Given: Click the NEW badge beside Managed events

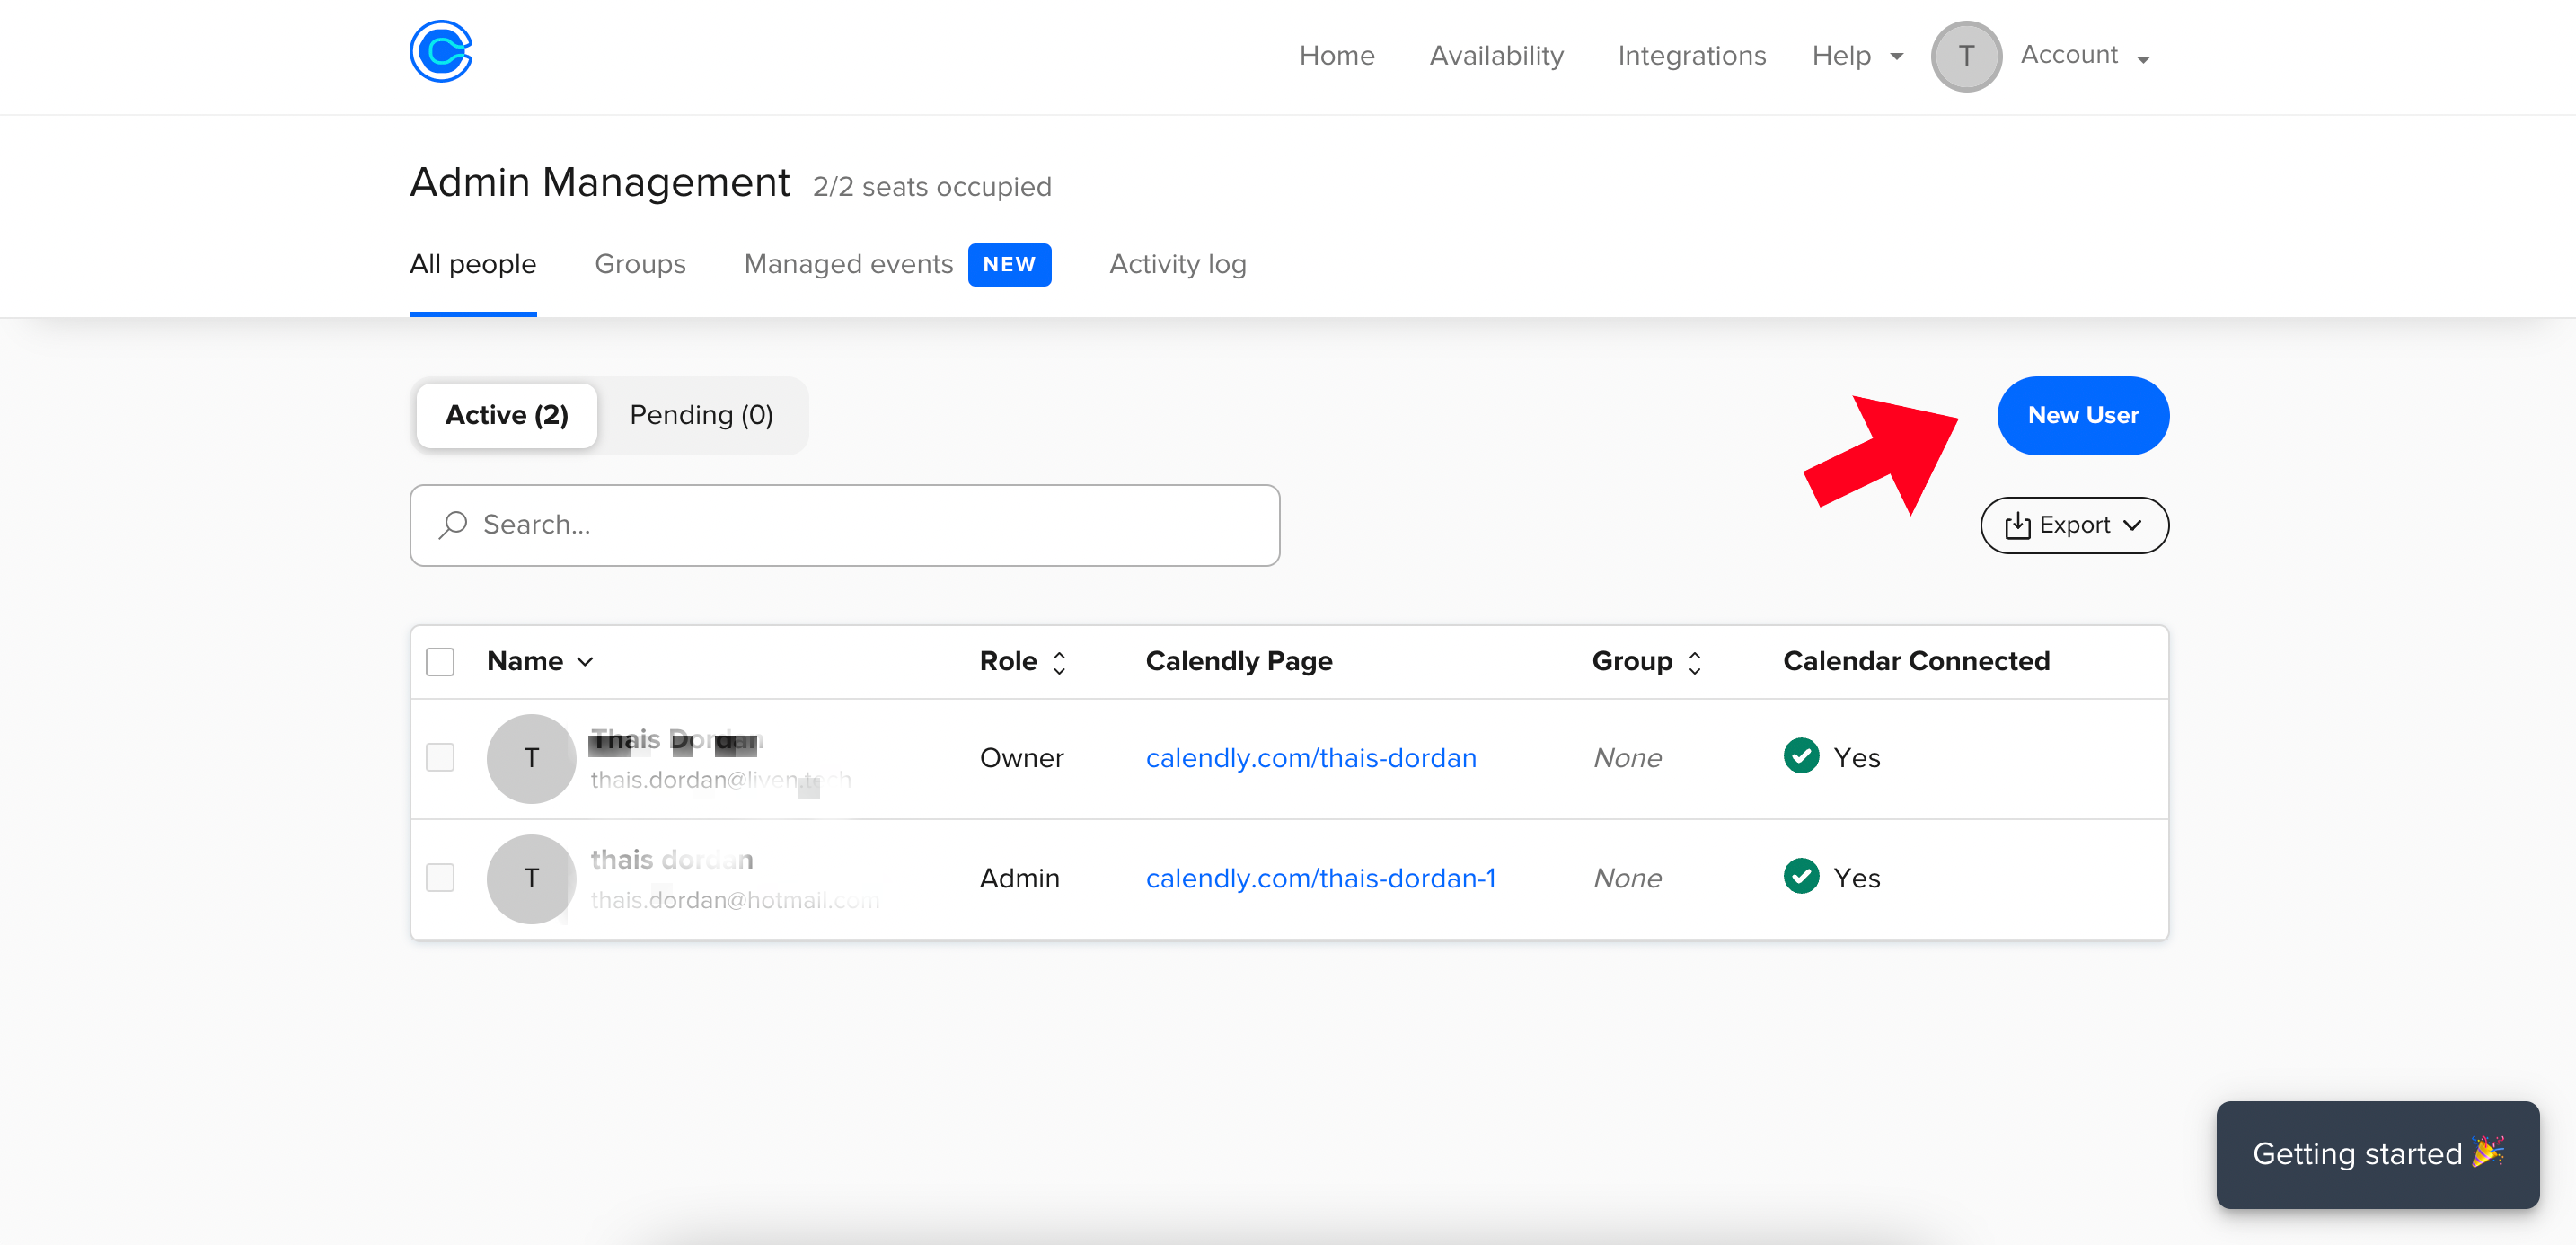Looking at the screenshot, I should [1009, 265].
